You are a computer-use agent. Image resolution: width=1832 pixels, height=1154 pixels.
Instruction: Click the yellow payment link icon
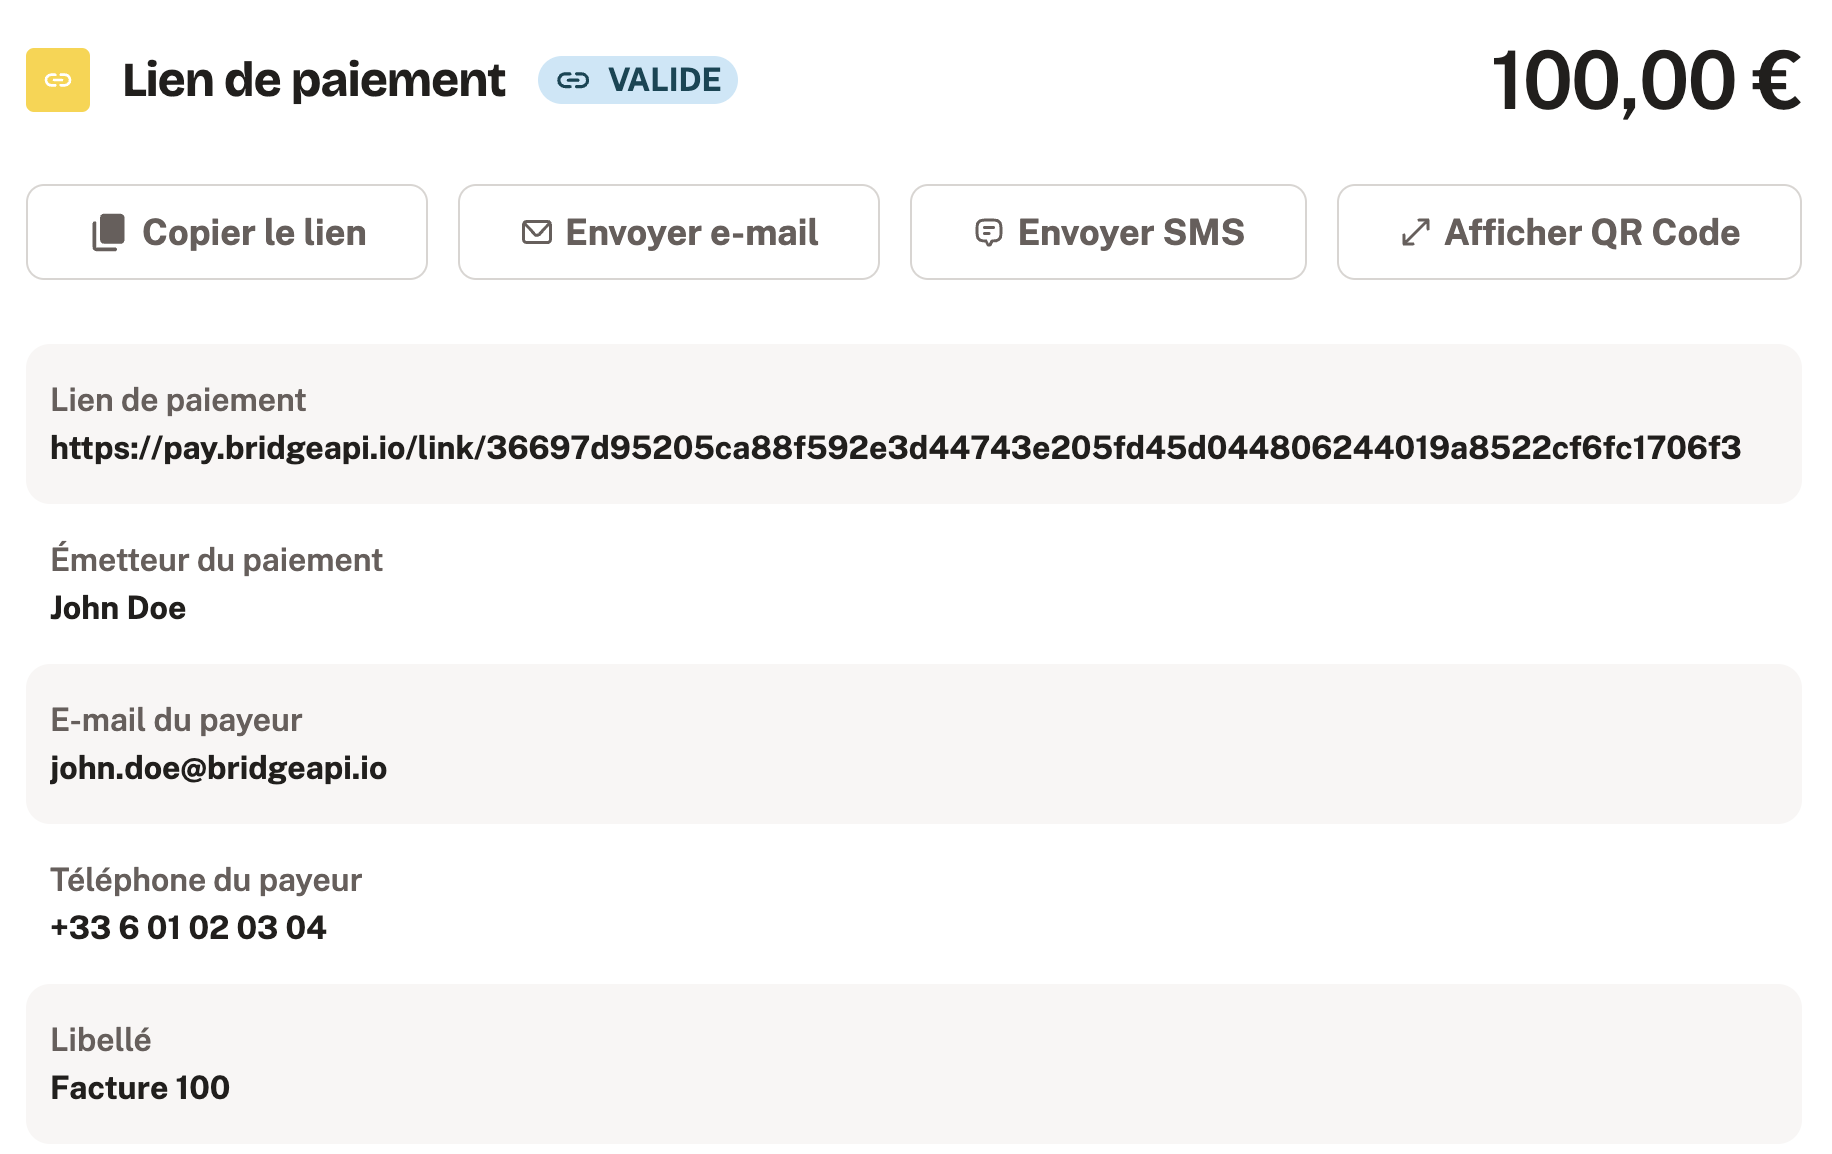click(58, 80)
